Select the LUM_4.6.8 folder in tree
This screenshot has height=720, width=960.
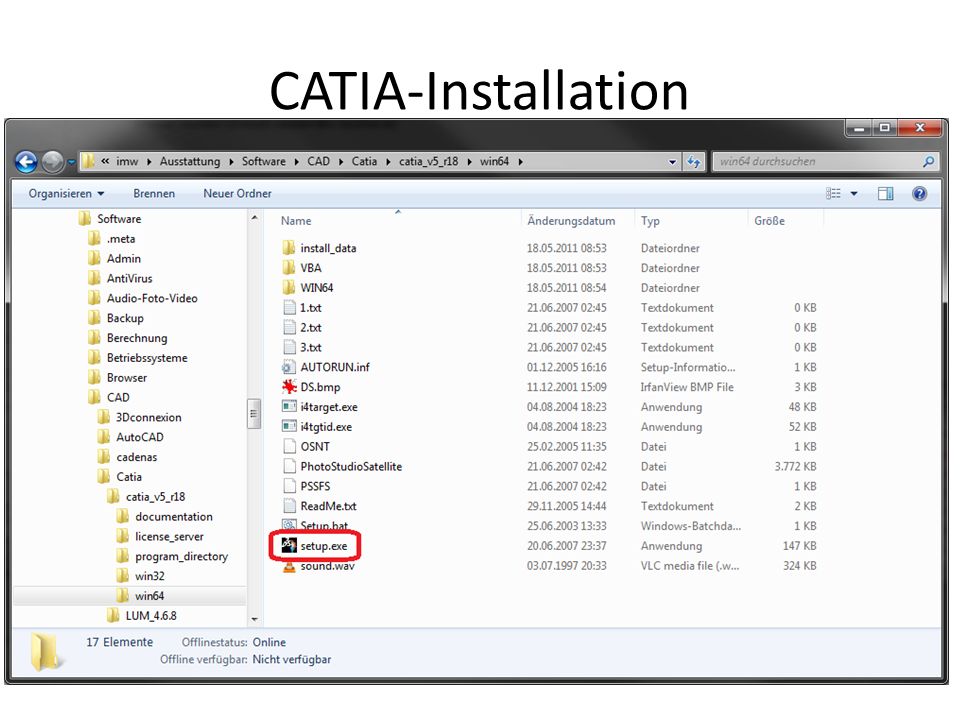click(x=151, y=615)
